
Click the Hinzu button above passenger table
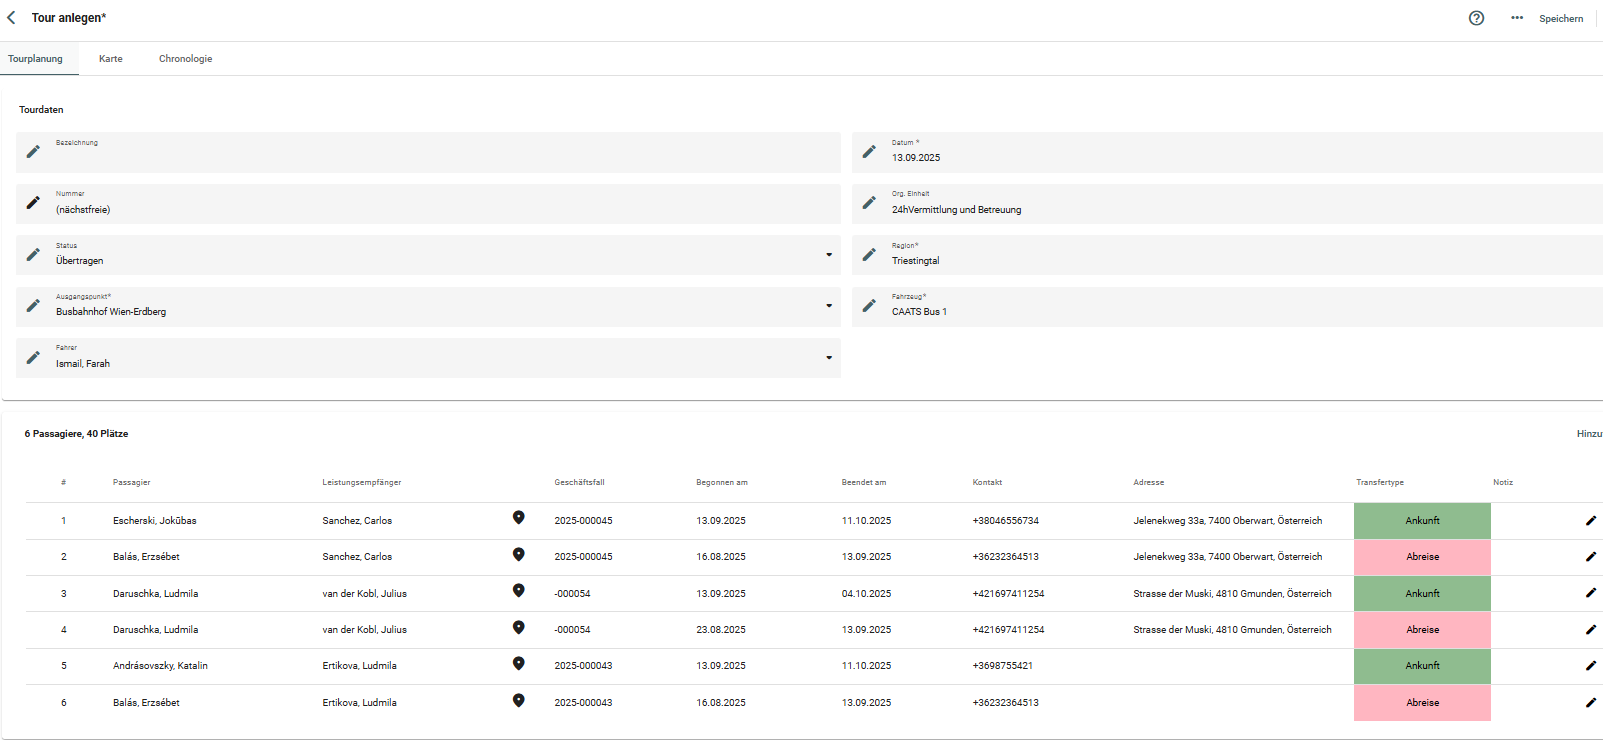1588,434
